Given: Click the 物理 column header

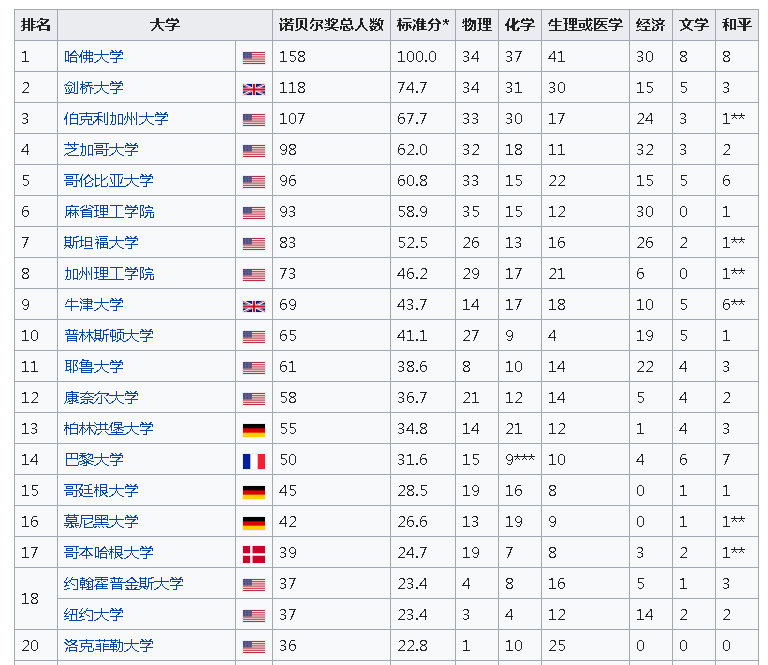Looking at the screenshot, I should [x=477, y=24].
